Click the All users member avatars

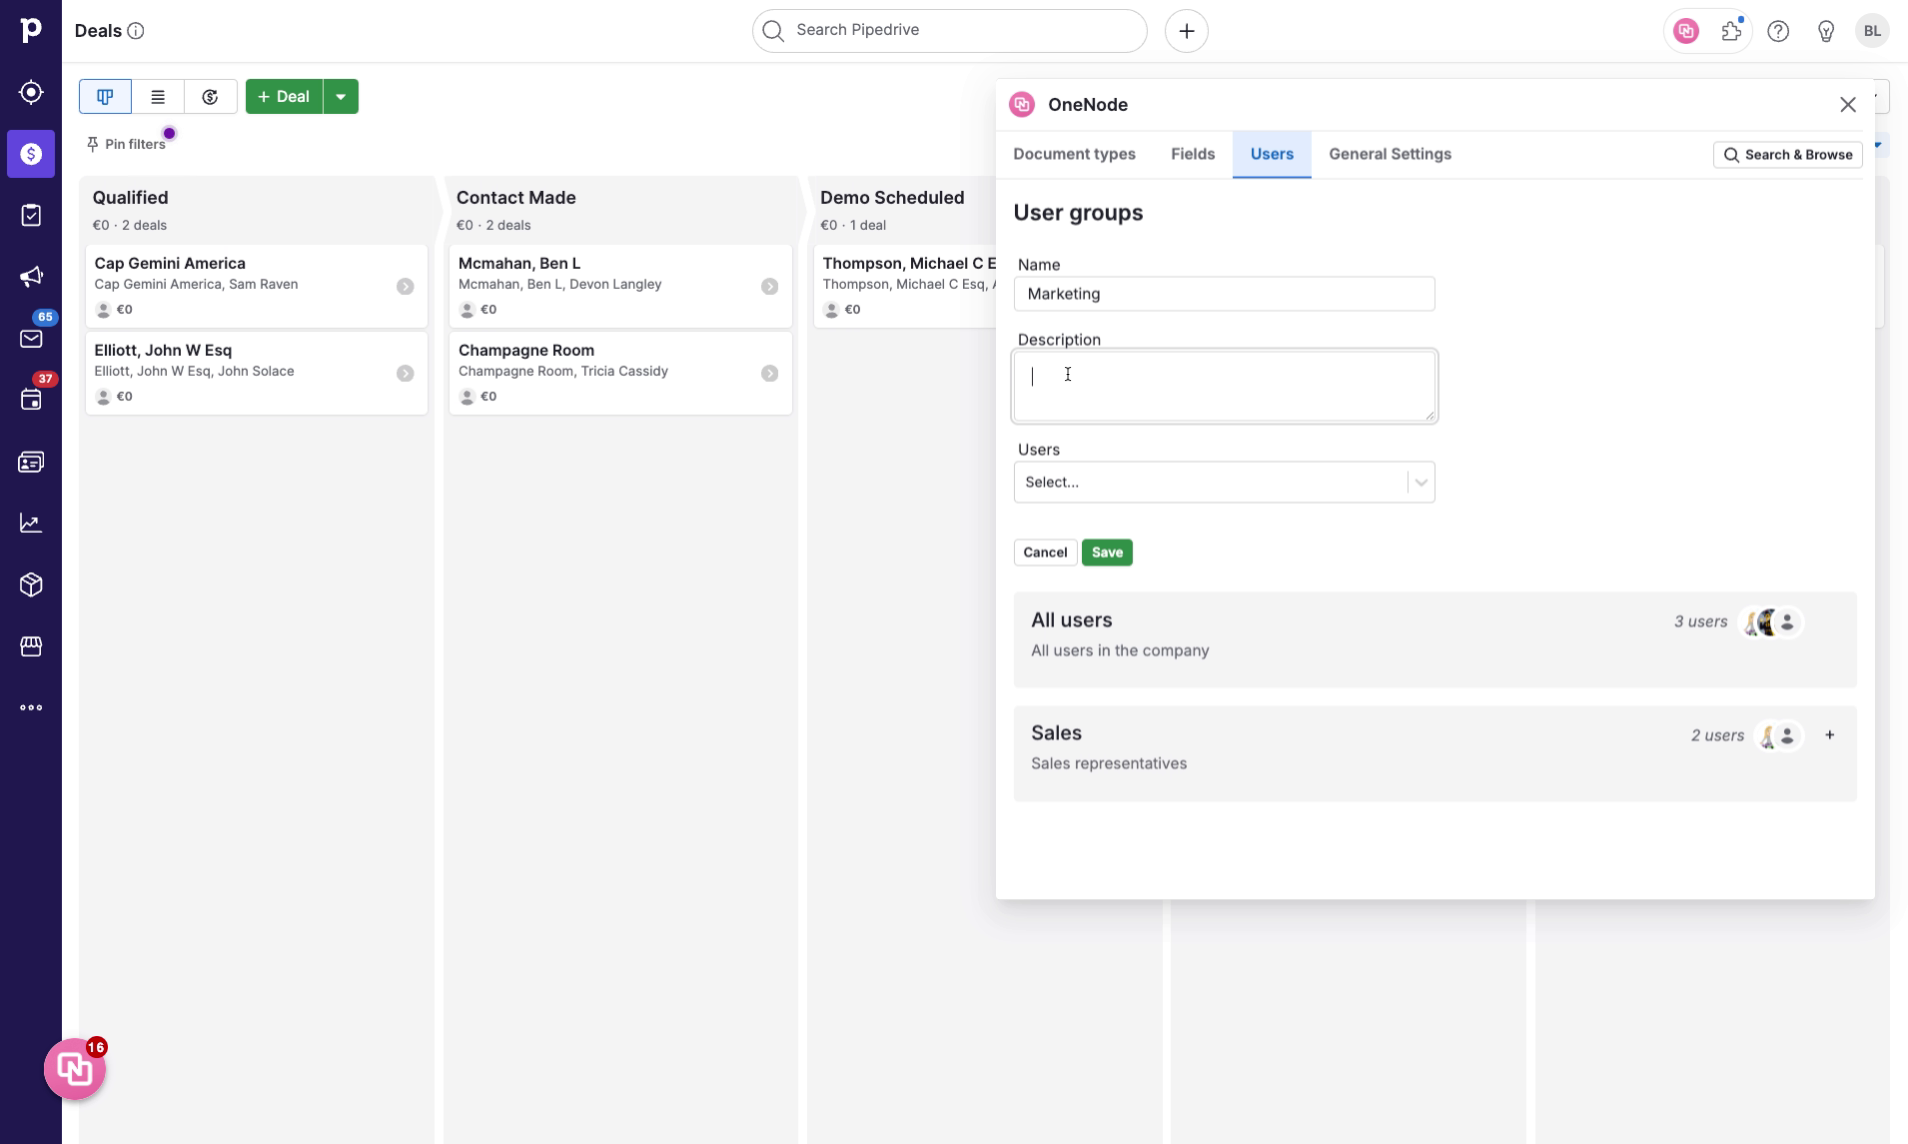1771,623
